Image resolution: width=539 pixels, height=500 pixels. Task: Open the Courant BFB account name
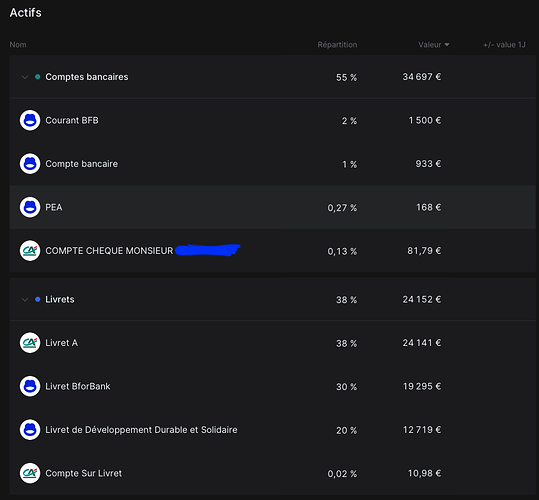[x=72, y=120]
